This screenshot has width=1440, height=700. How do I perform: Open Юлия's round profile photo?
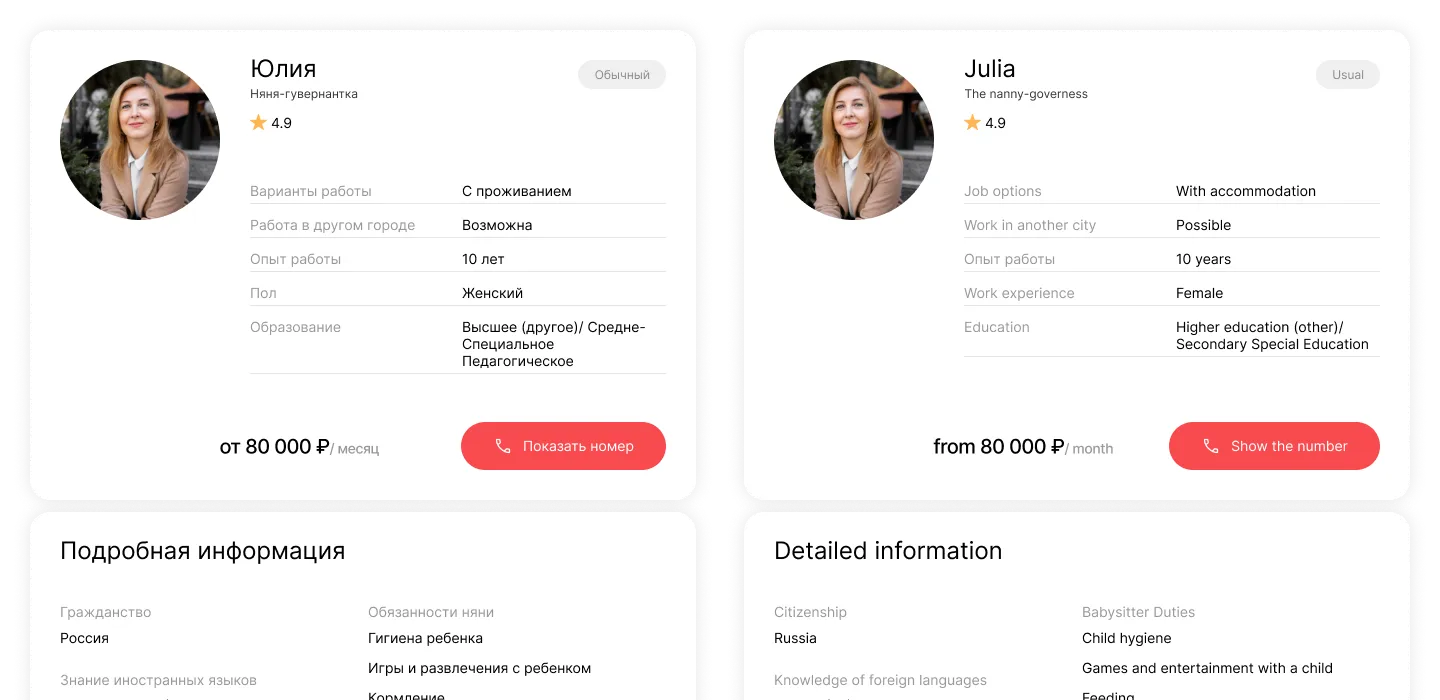point(140,140)
